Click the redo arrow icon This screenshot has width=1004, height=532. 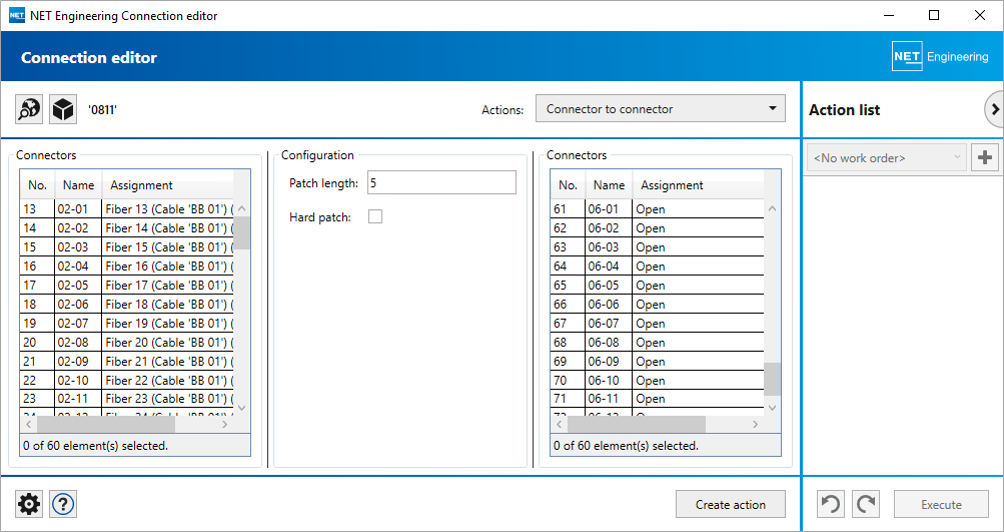tap(866, 504)
